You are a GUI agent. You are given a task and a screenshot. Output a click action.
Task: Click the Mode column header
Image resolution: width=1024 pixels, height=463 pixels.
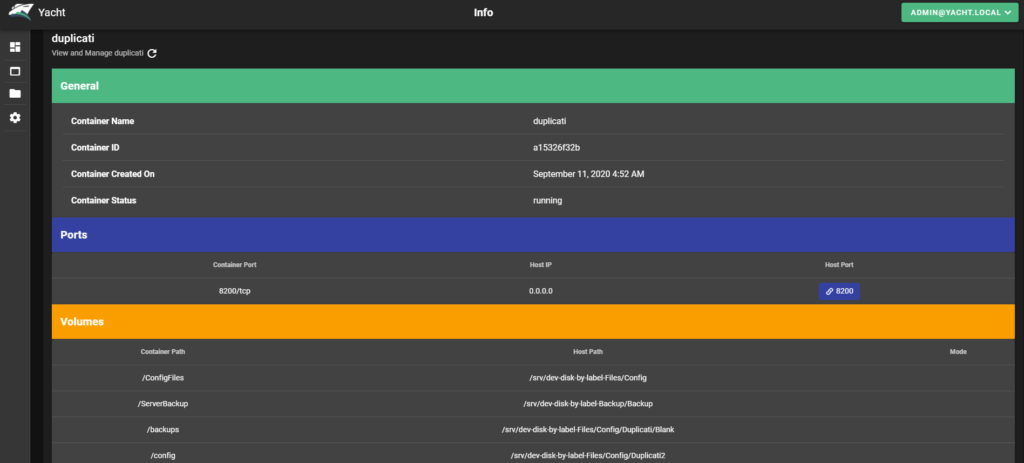[958, 351]
